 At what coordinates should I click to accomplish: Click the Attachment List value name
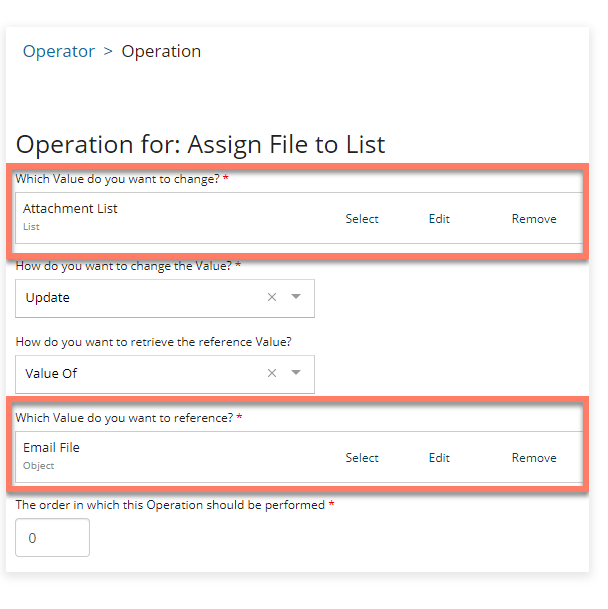[70, 209]
